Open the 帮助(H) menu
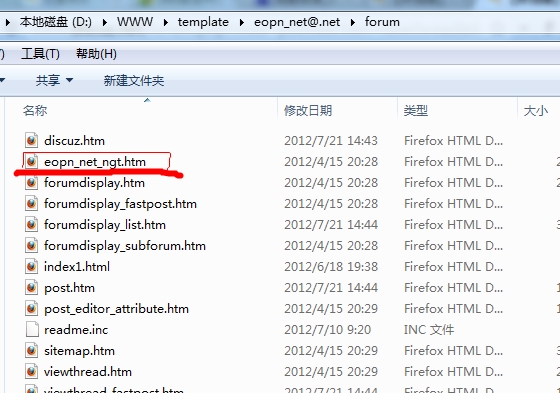 pyautogui.click(x=96, y=54)
